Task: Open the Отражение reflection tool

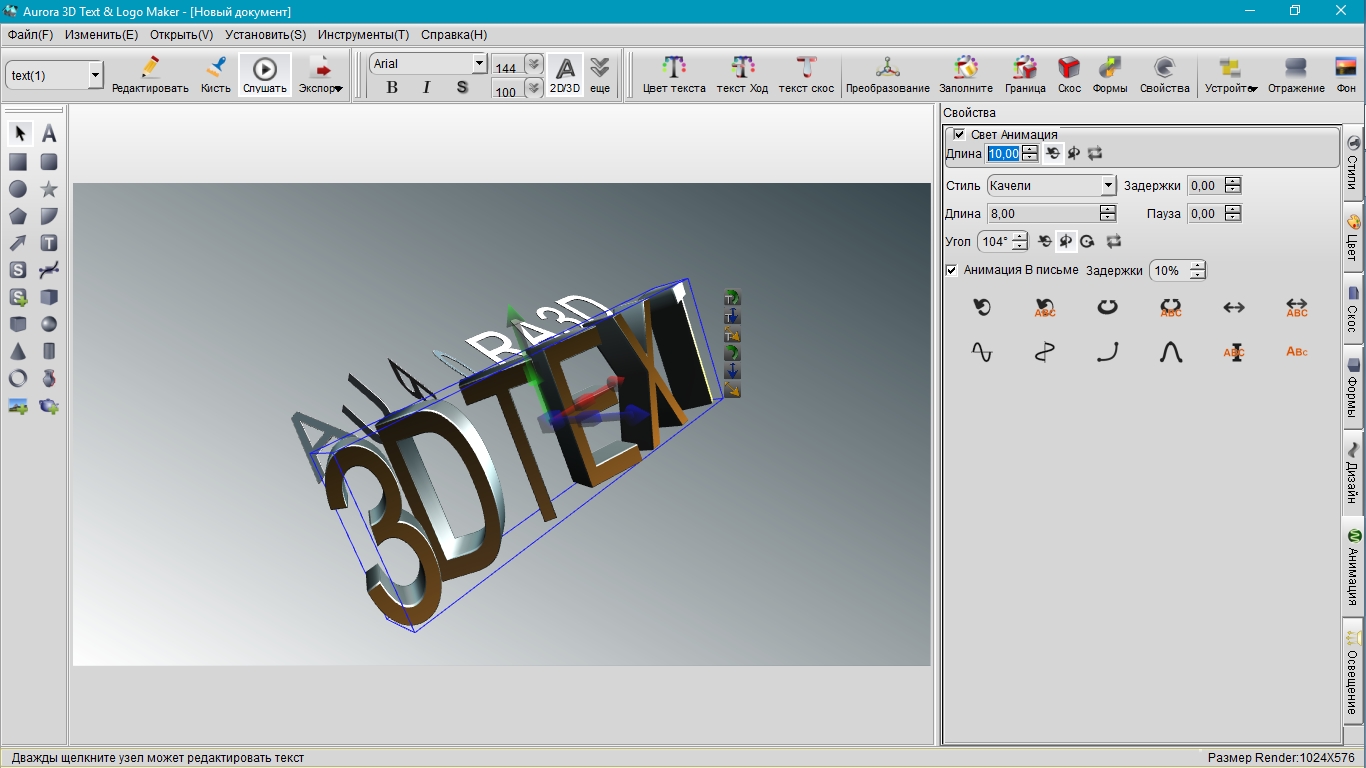Action: click(1296, 75)
